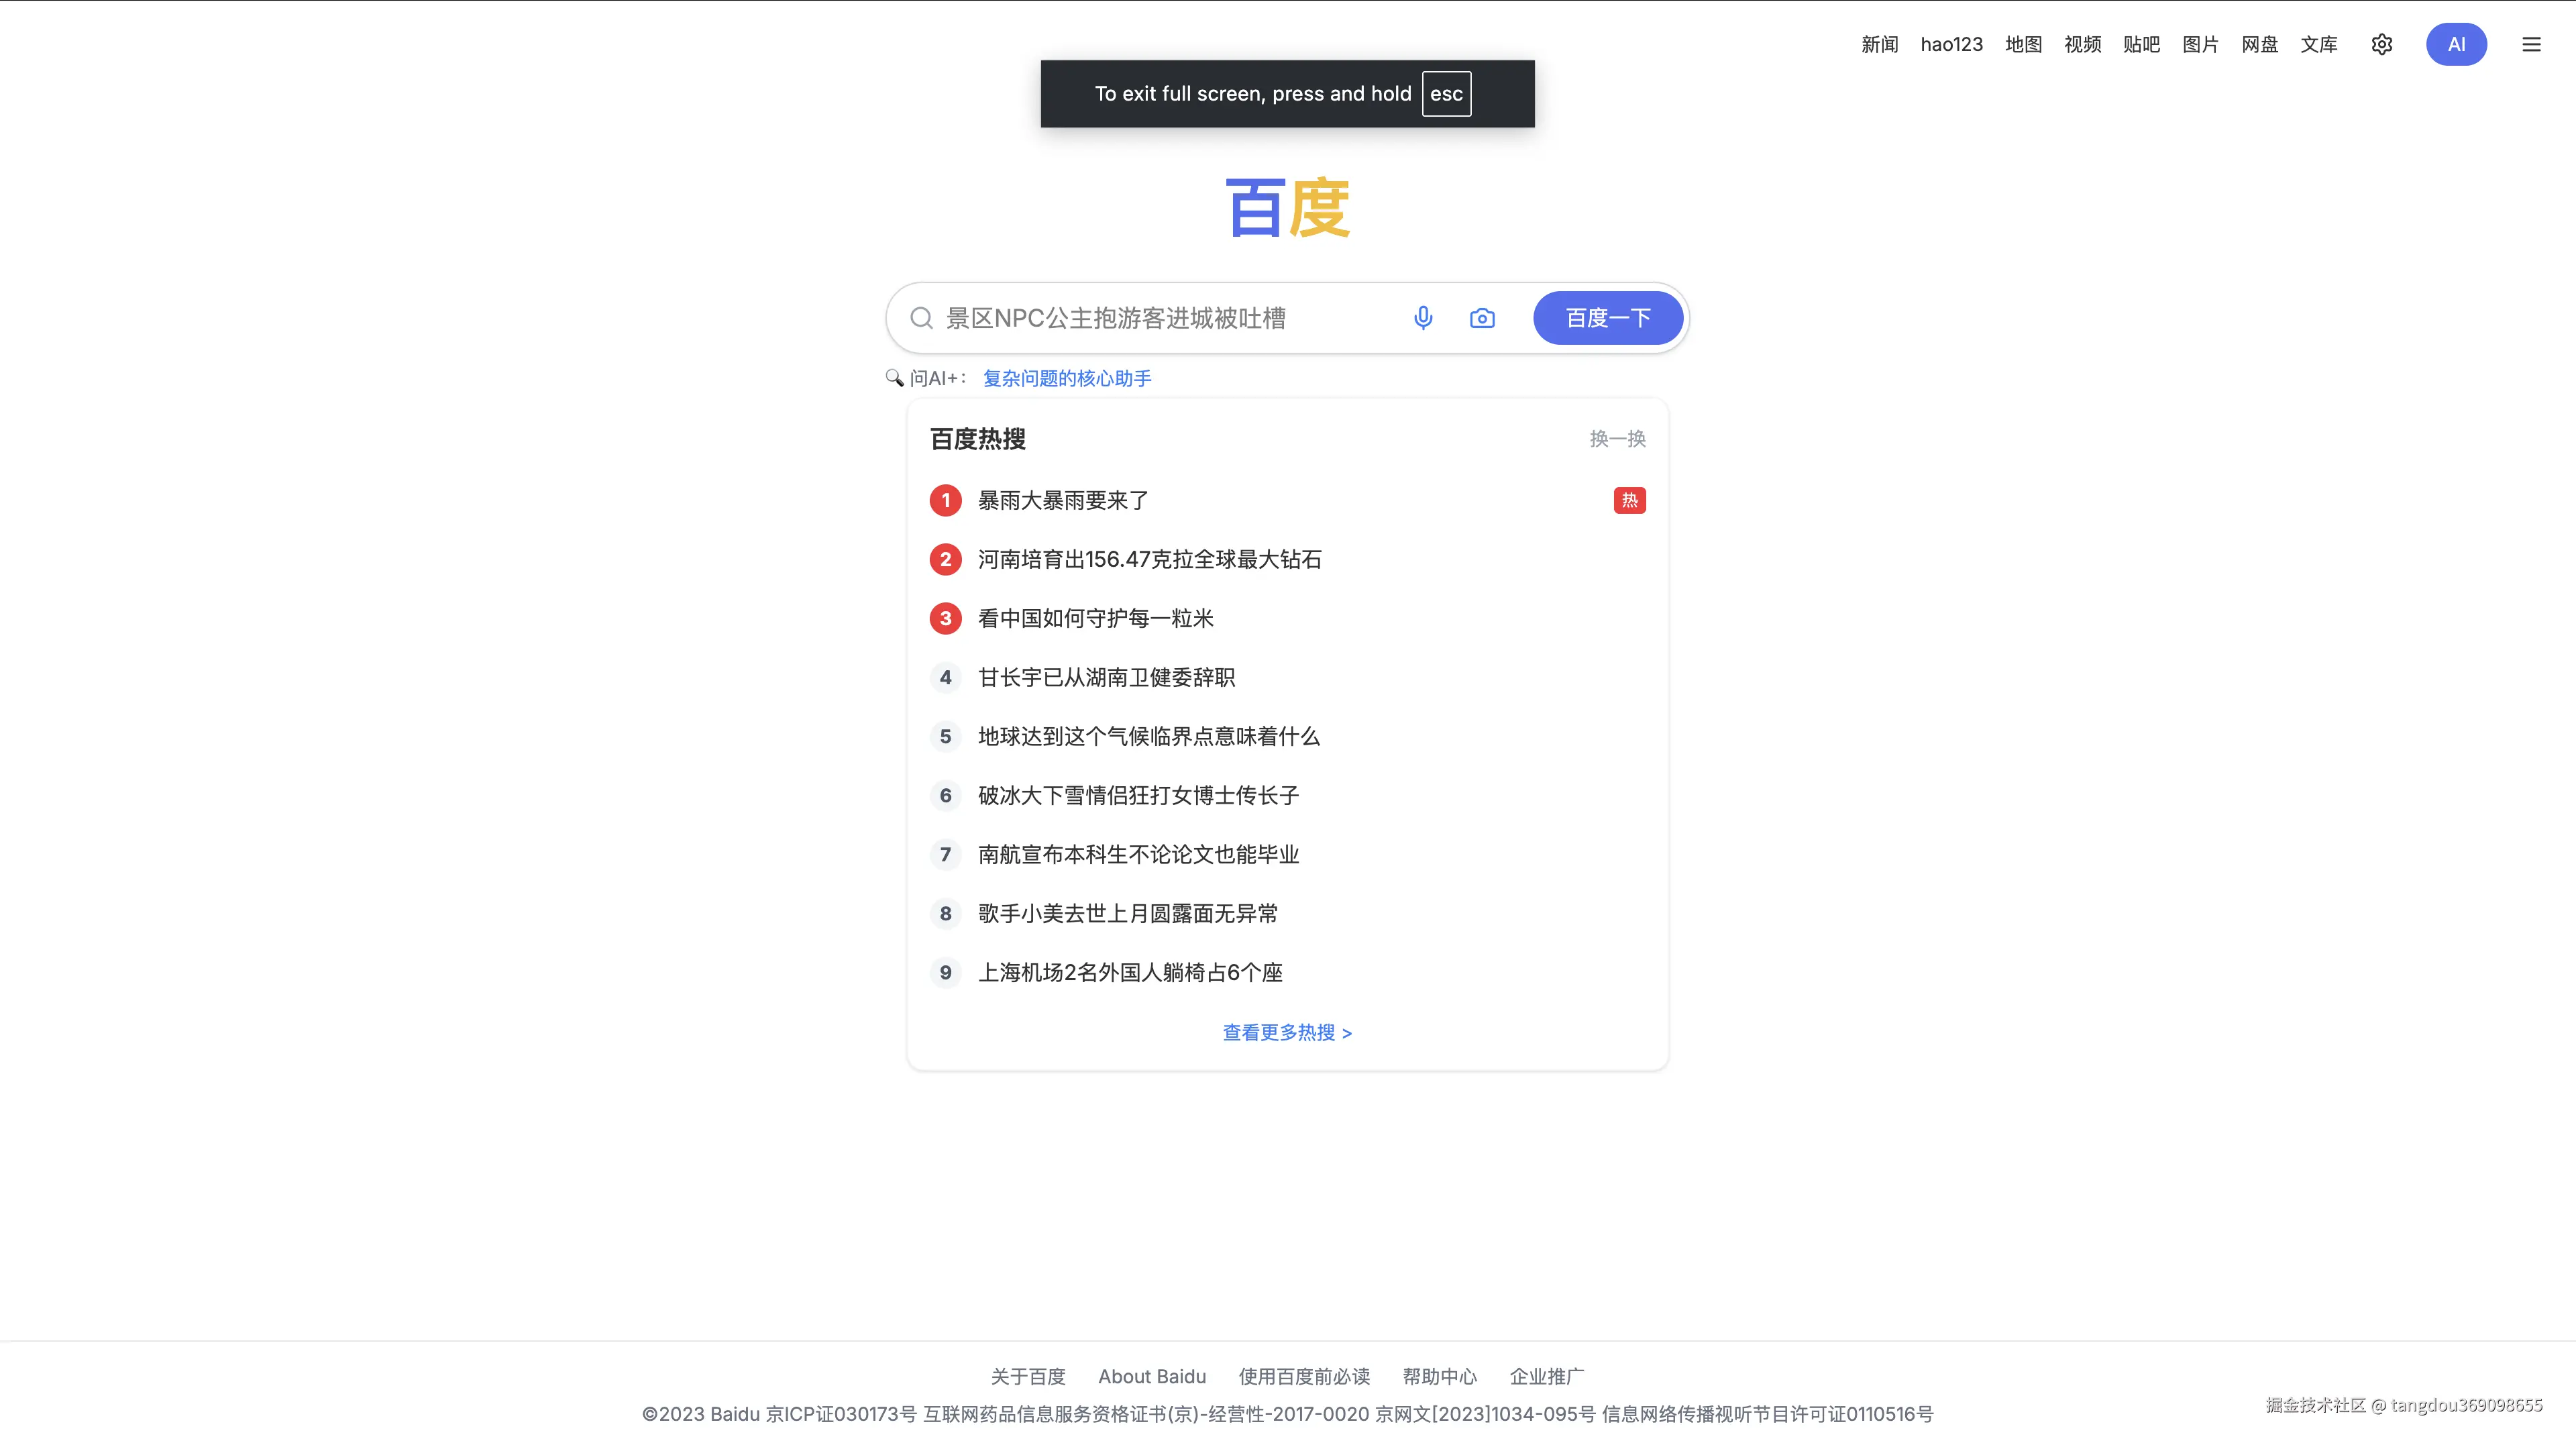Open the hamburger menu icon
Image resolution: width=2576 pixels, height=1449 pixels.
2531,44
